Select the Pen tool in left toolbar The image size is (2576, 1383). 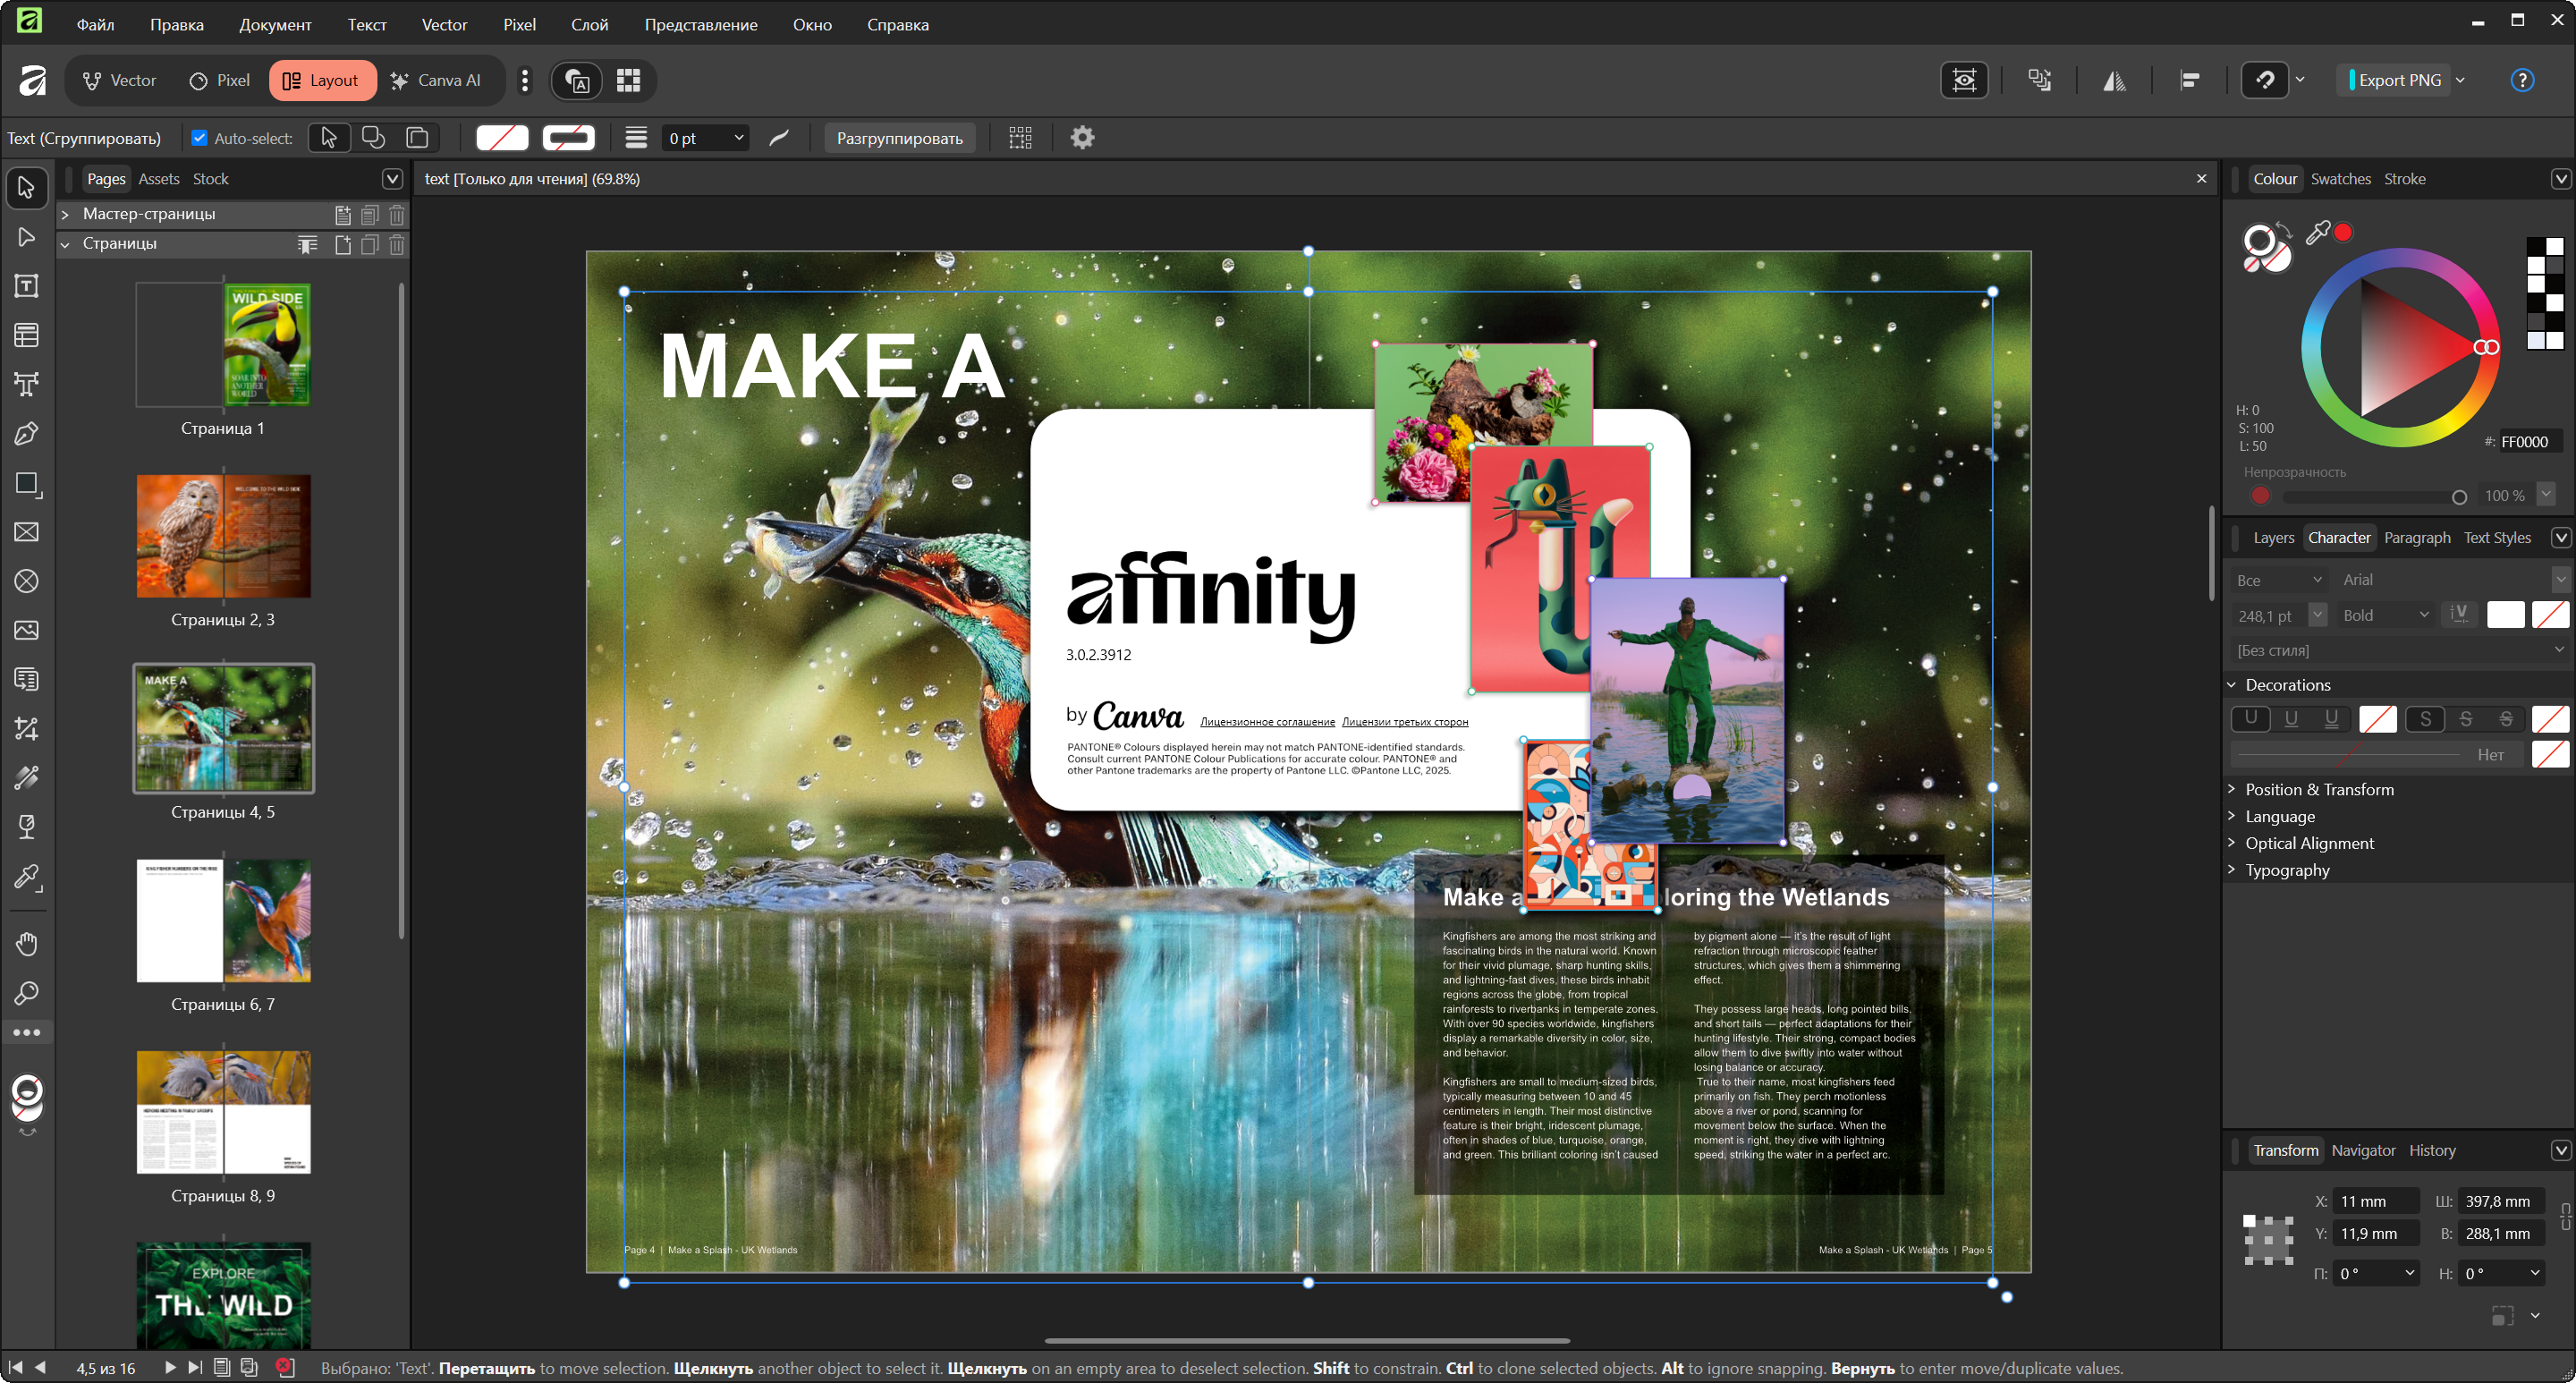point(27,434)
